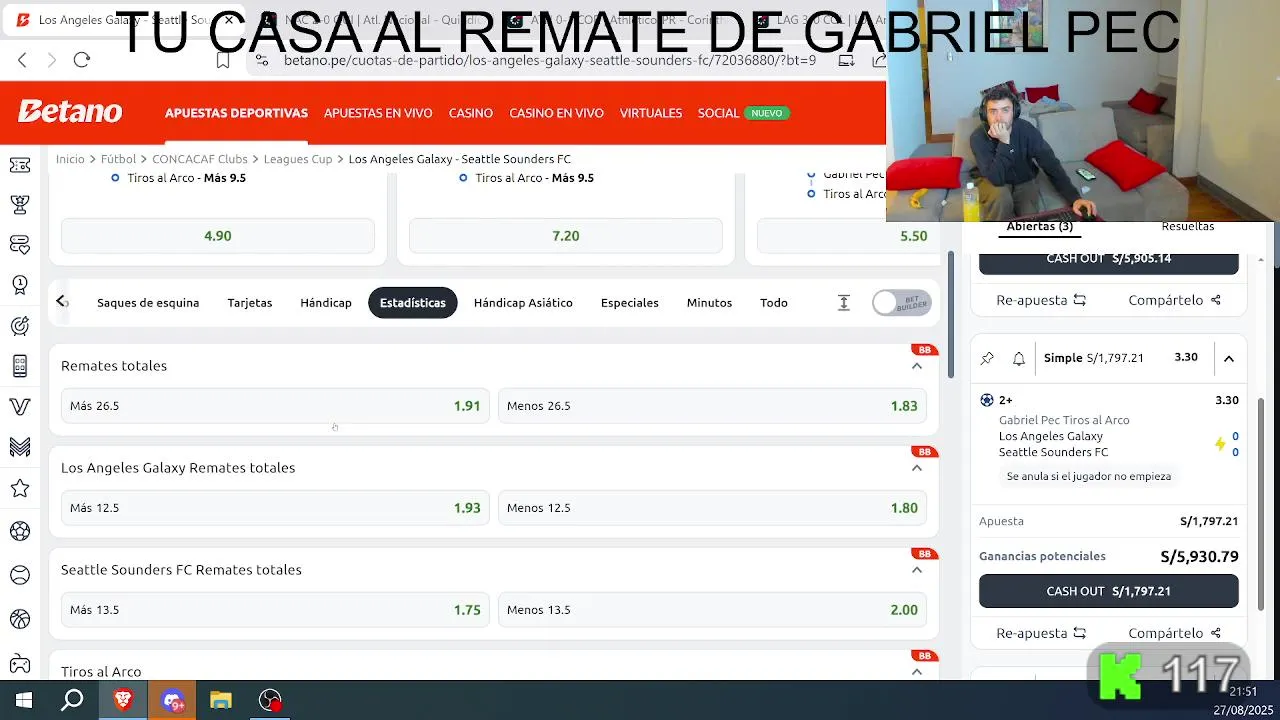The width and height of the screenshot is (1280, 720).
Task: Bet on Galaxy Menos 12.5 at 1.80
Action: (712, 508)
